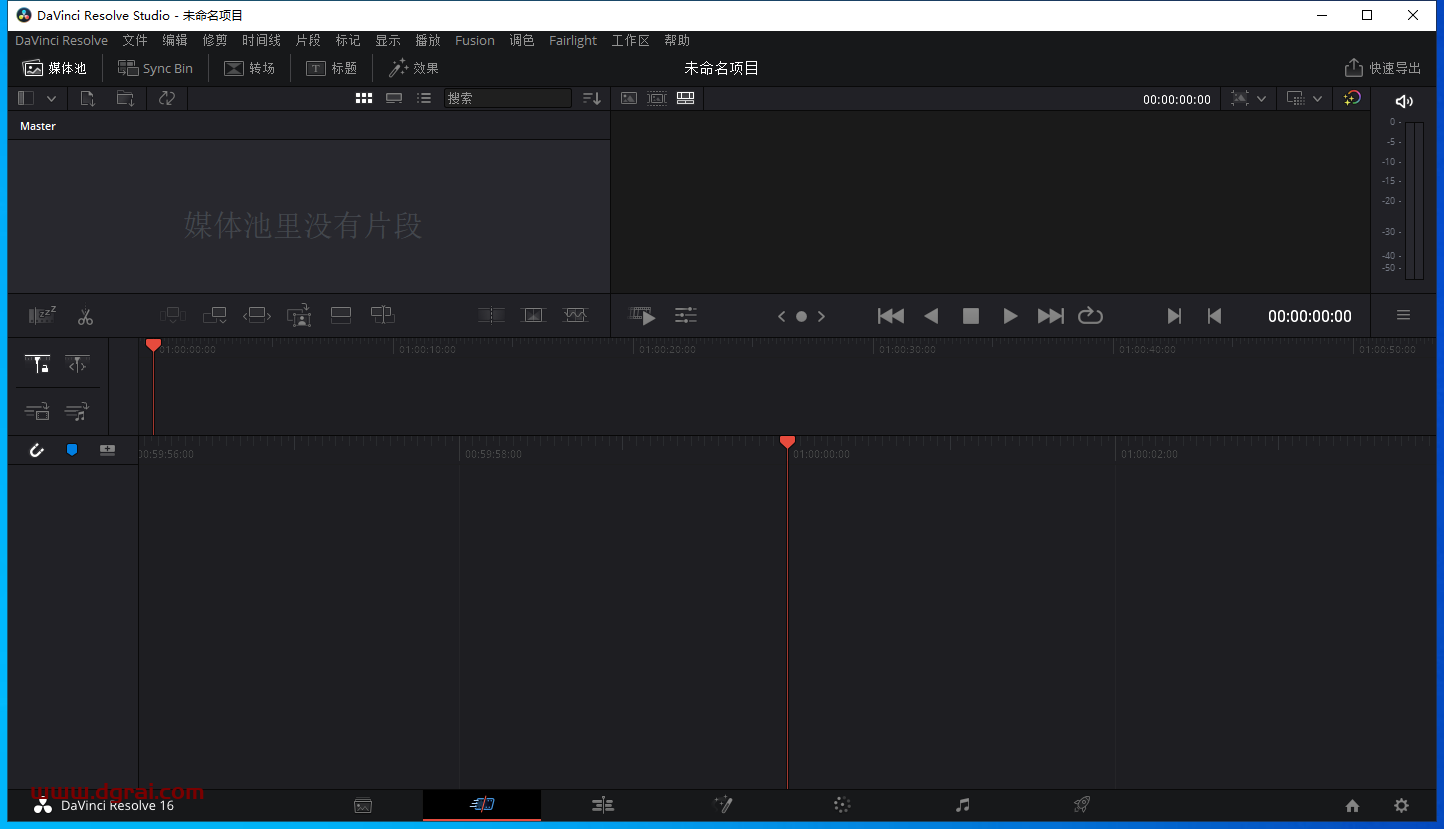Toggle the Media Pool panel

[x=55, y=68]
